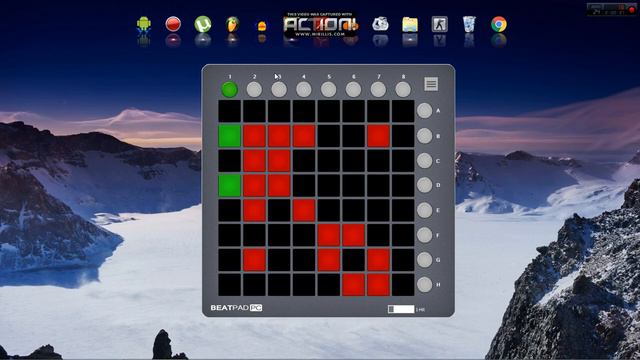Toggle the red pad in row B column 2
This screenshot has height=360, width=640.
pos(254,136)
